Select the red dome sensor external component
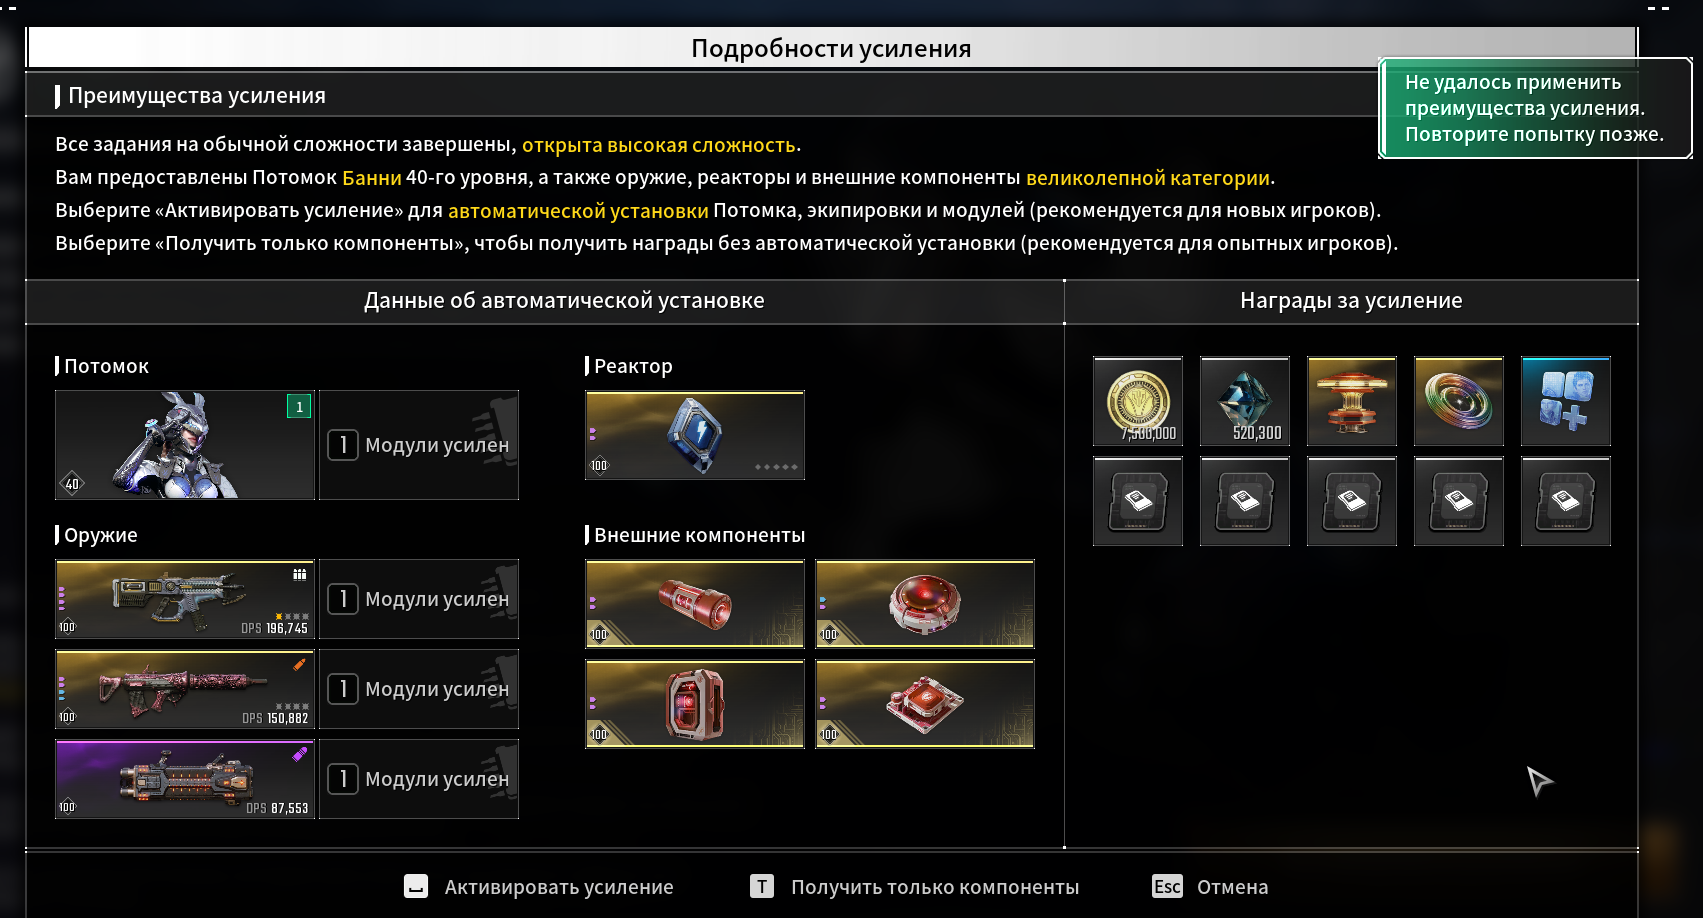 (925, 604)
